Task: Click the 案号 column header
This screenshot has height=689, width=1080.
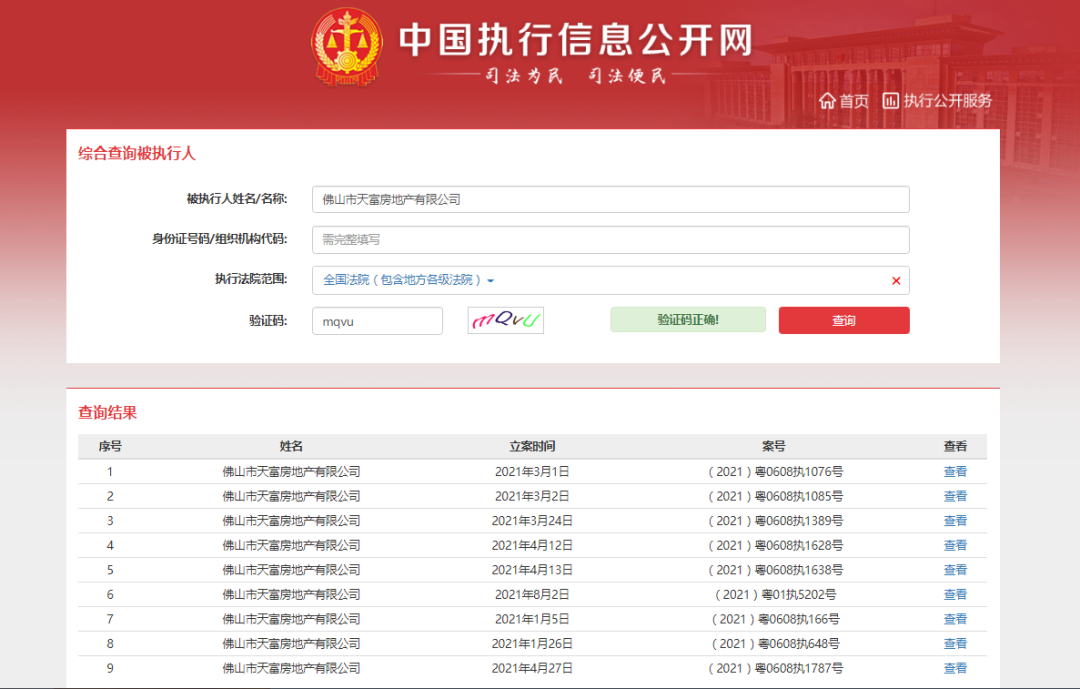Action: click(773, 446)
